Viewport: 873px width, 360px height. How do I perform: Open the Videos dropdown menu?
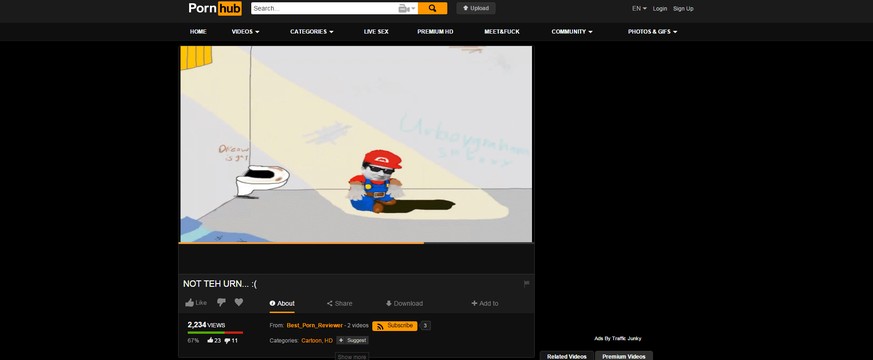[246, 32]
